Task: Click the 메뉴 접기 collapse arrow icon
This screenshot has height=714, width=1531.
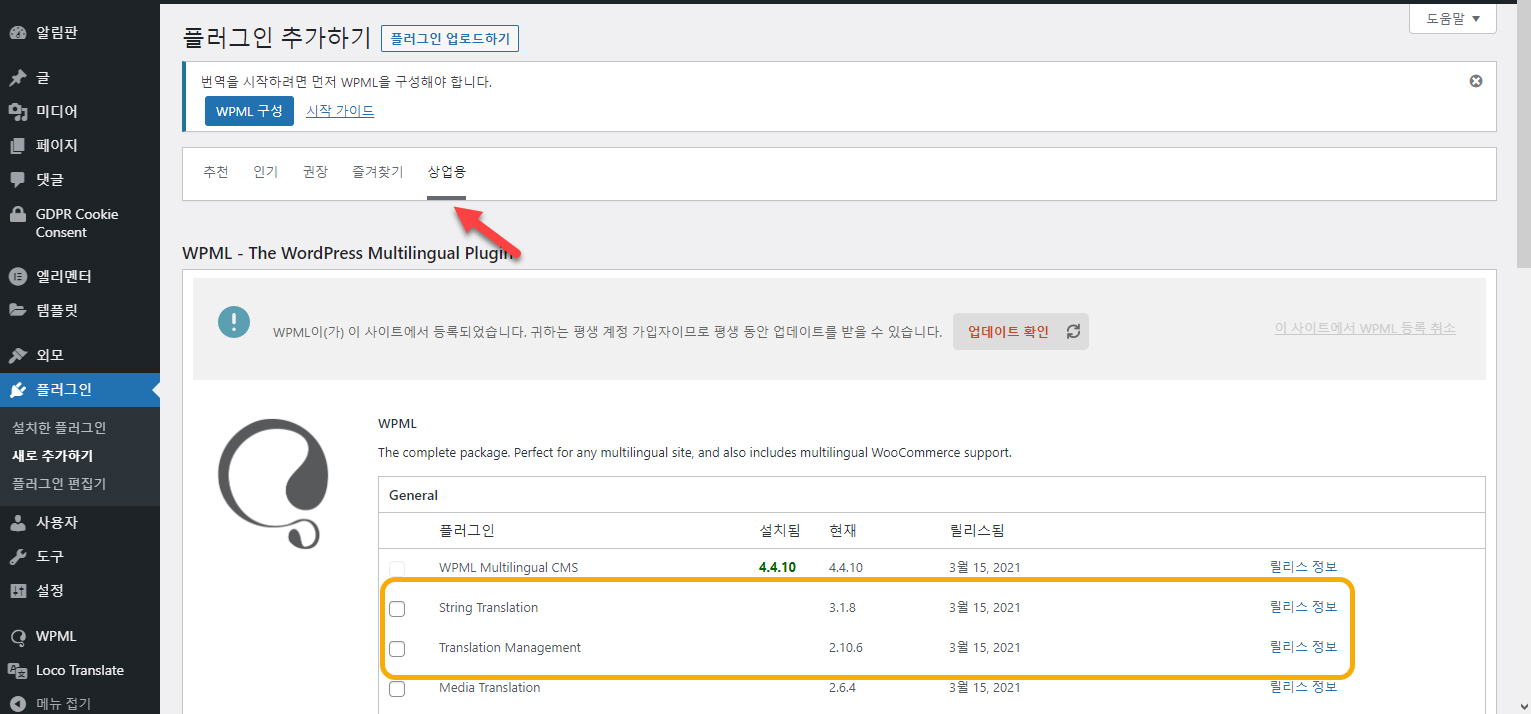Action: pos(17,704)
